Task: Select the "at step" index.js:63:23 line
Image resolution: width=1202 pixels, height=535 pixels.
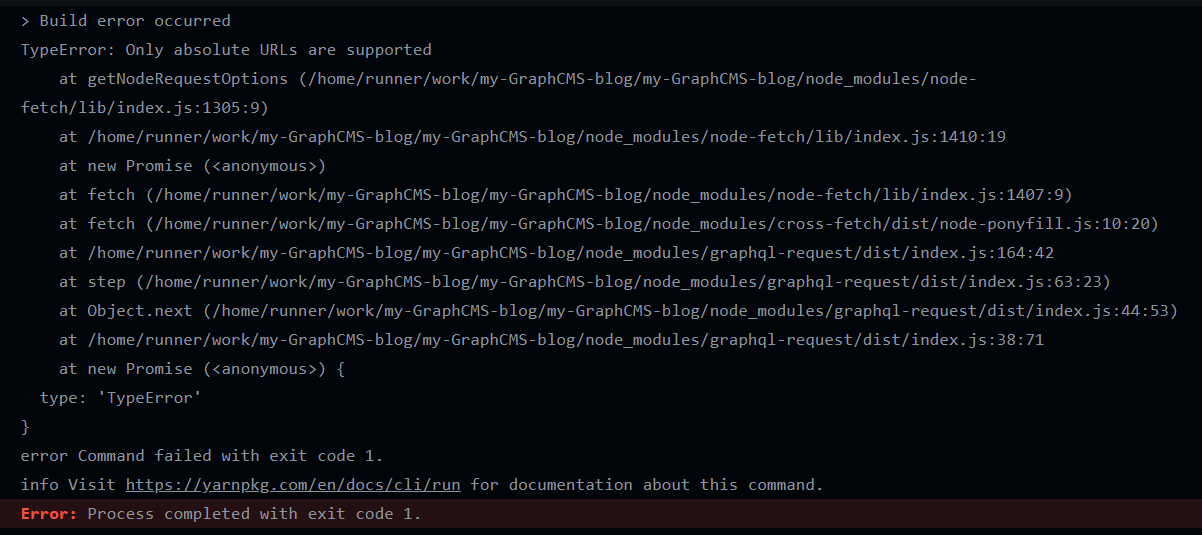Action: 584,282
